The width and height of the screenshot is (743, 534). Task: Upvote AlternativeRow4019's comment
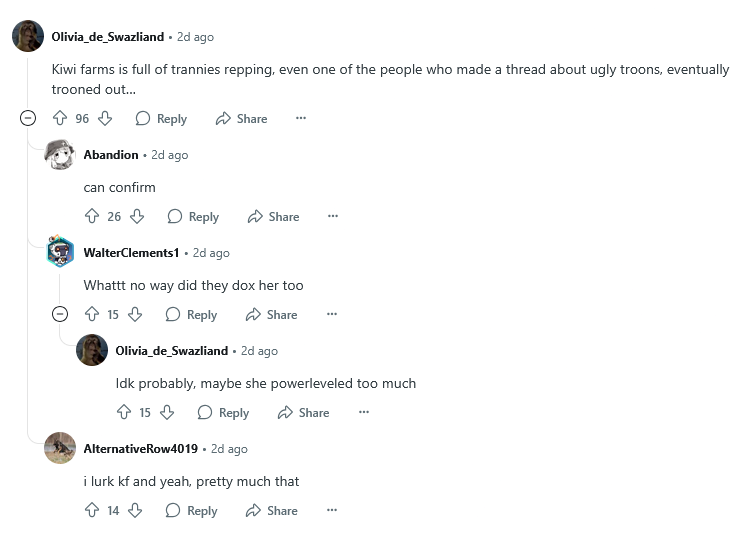tap(92, 510)
